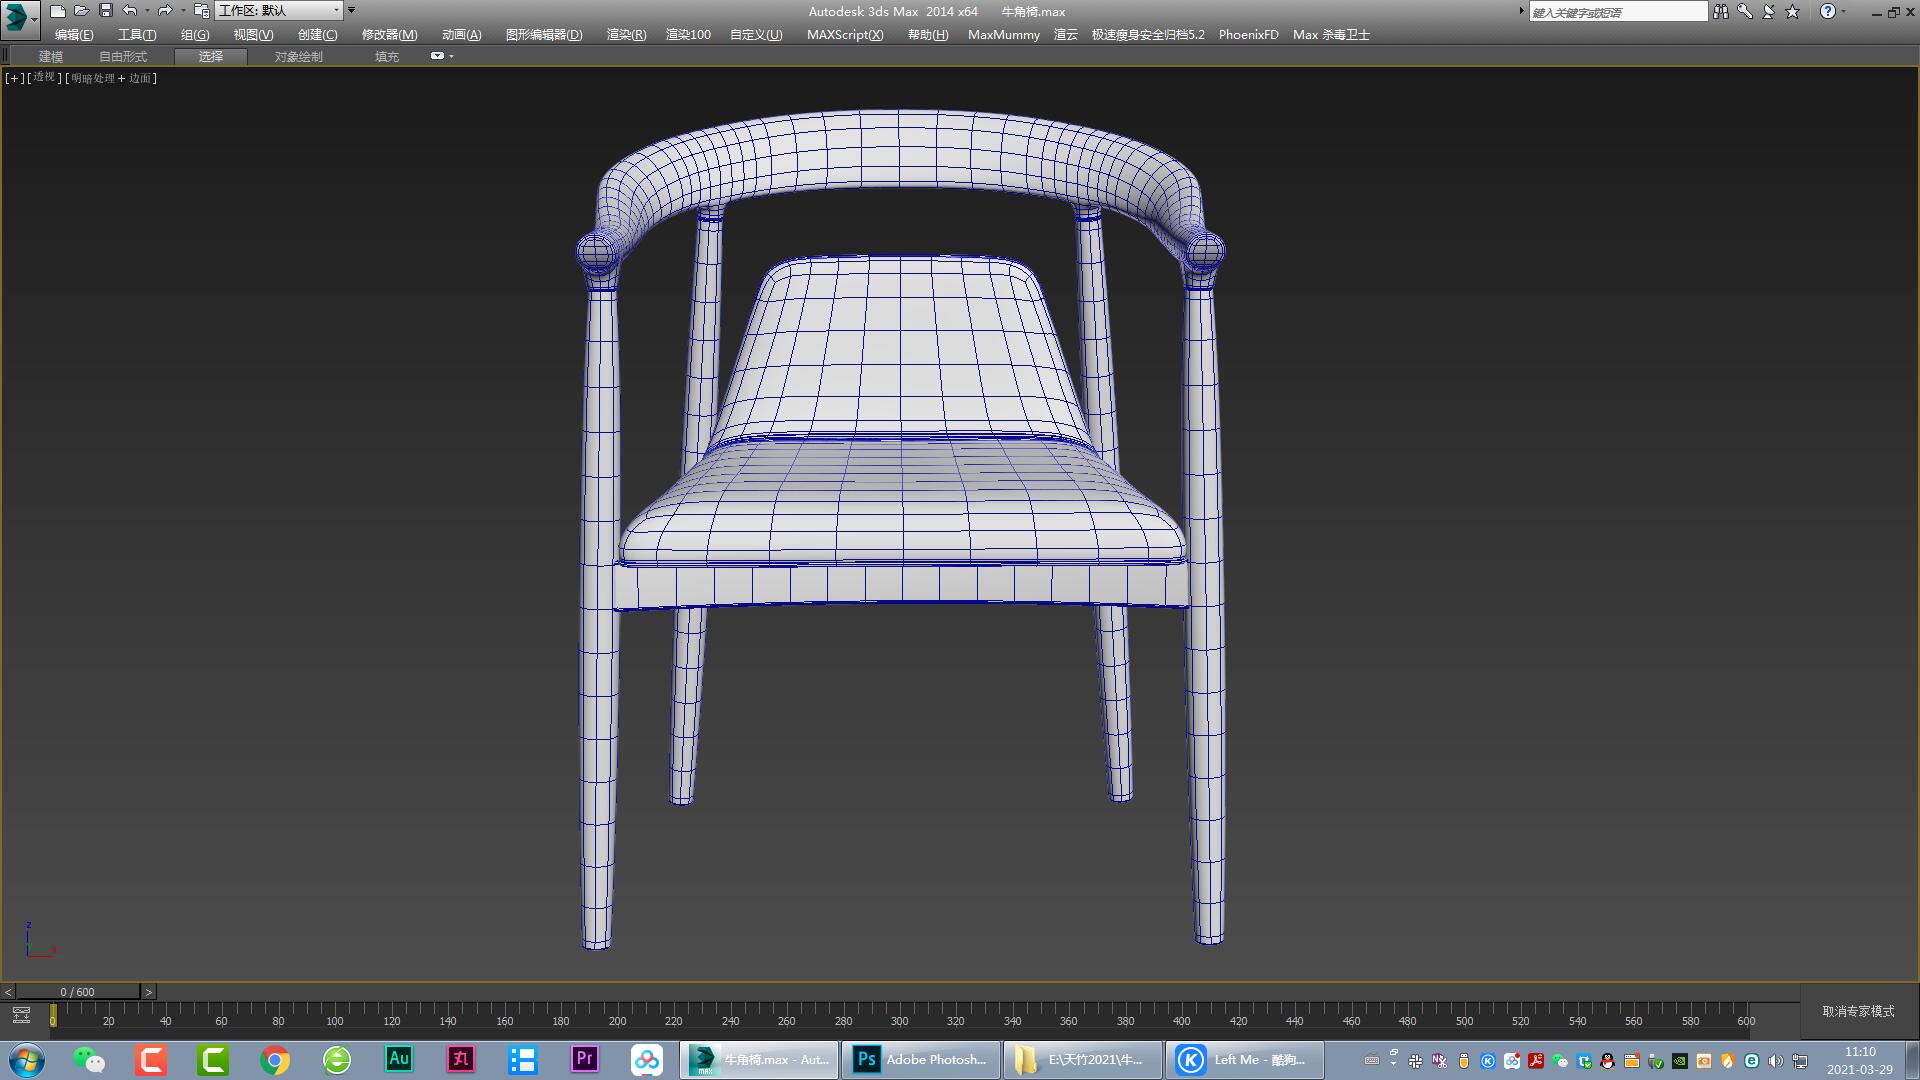Save the scene using the Save icon
1920x1080 pixels.
(x=104, y=11)
